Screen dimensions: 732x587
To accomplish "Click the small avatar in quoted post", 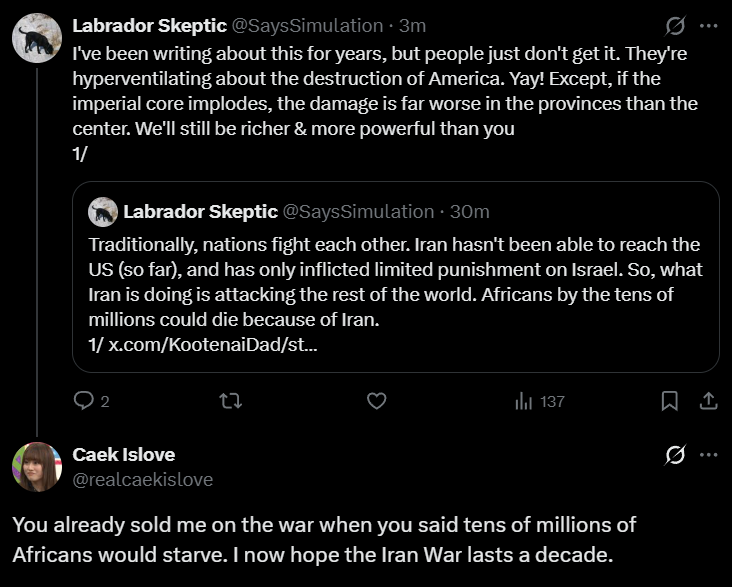I will coord(103,212).
